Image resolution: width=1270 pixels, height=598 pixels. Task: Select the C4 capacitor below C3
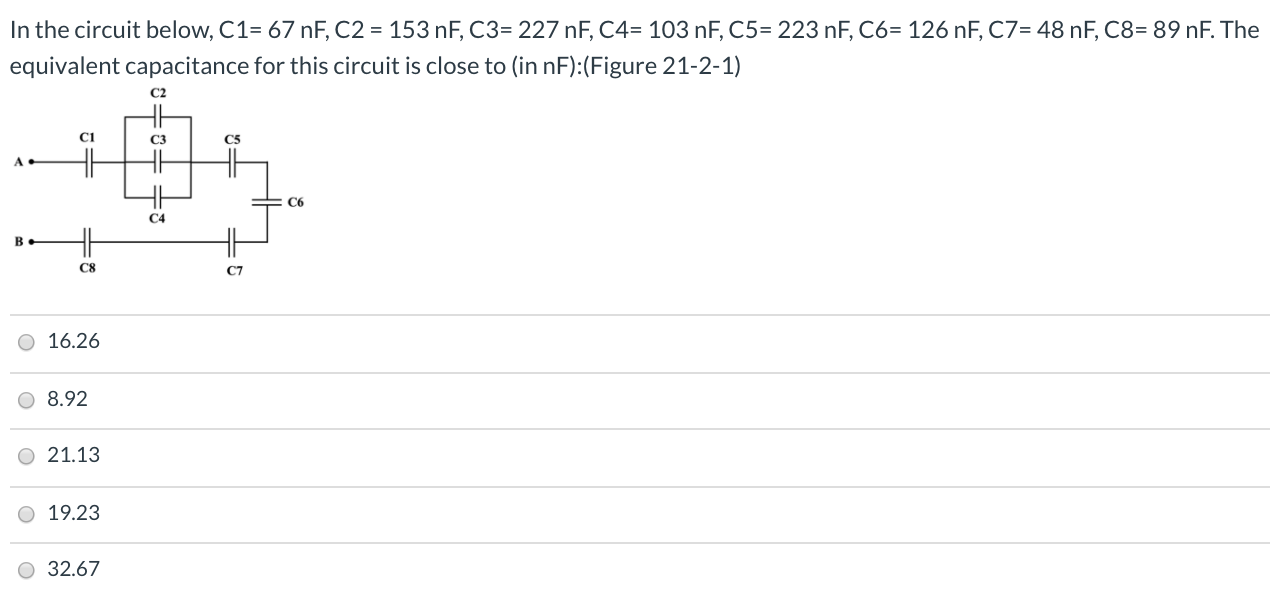[158, 197]
